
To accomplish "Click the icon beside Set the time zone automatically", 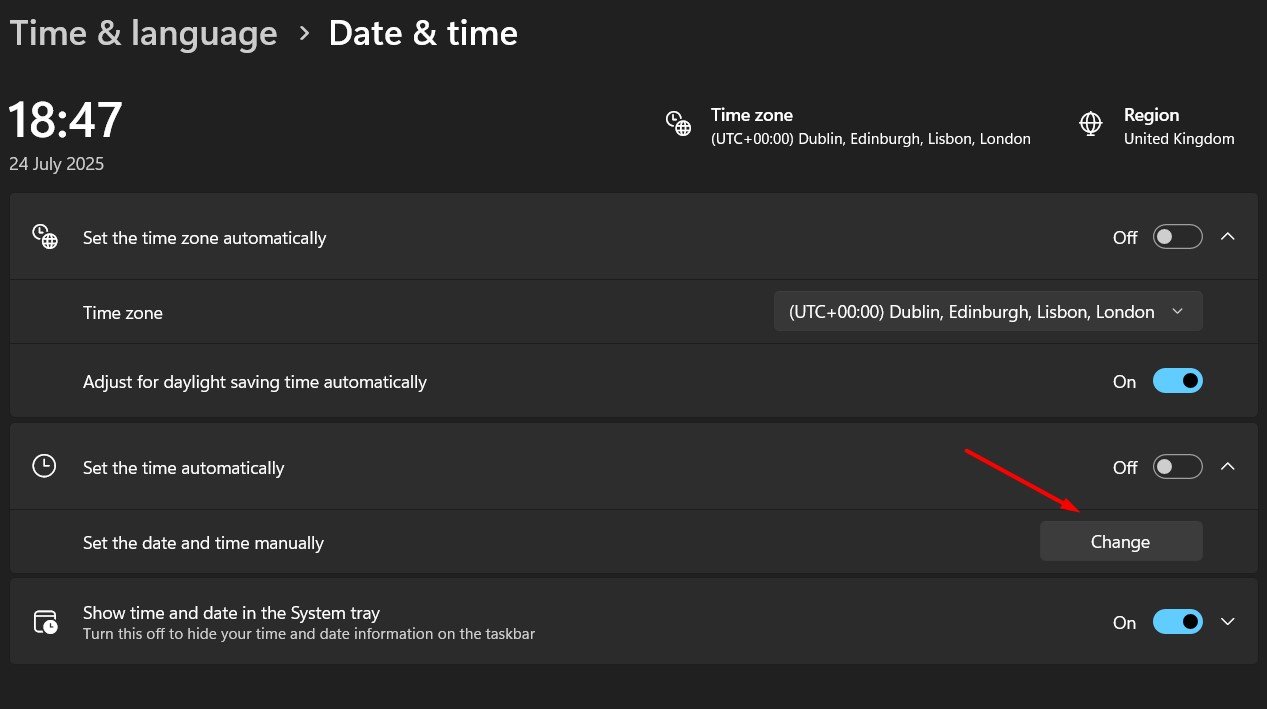I will tap(44, 237).
